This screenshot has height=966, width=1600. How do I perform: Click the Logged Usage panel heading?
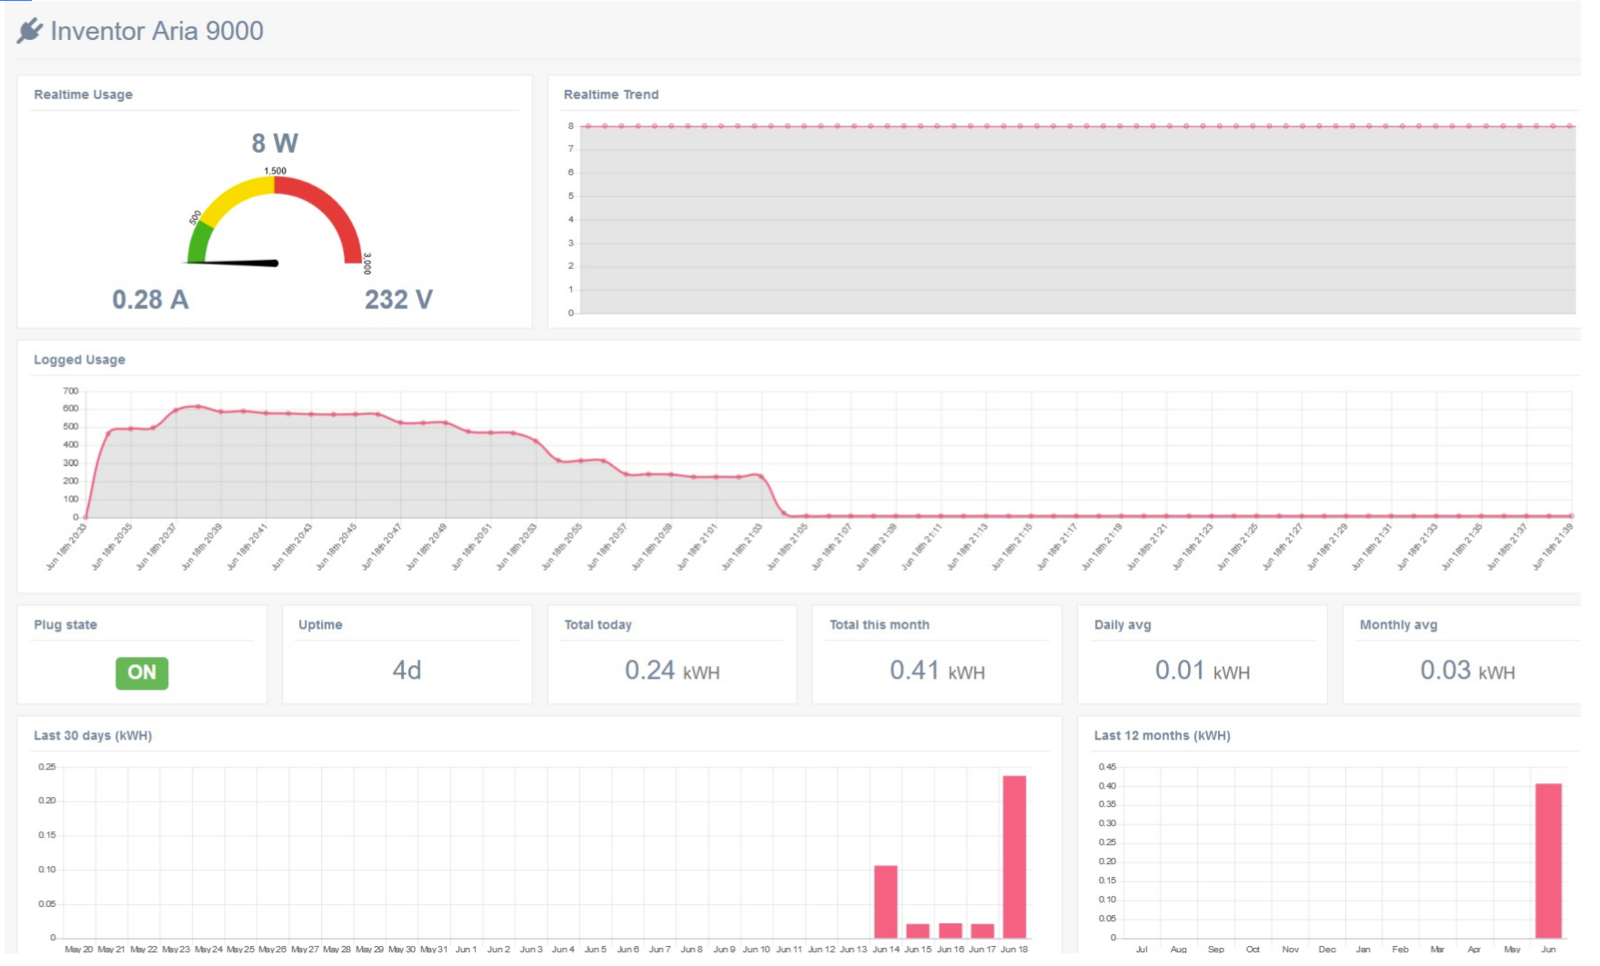point(80,360)
